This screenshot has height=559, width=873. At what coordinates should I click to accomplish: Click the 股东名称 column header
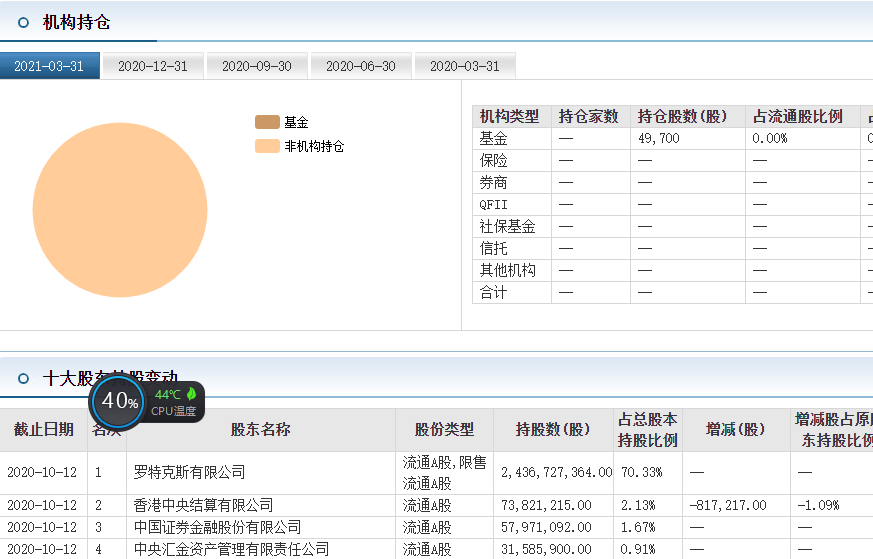click(261, 429)
